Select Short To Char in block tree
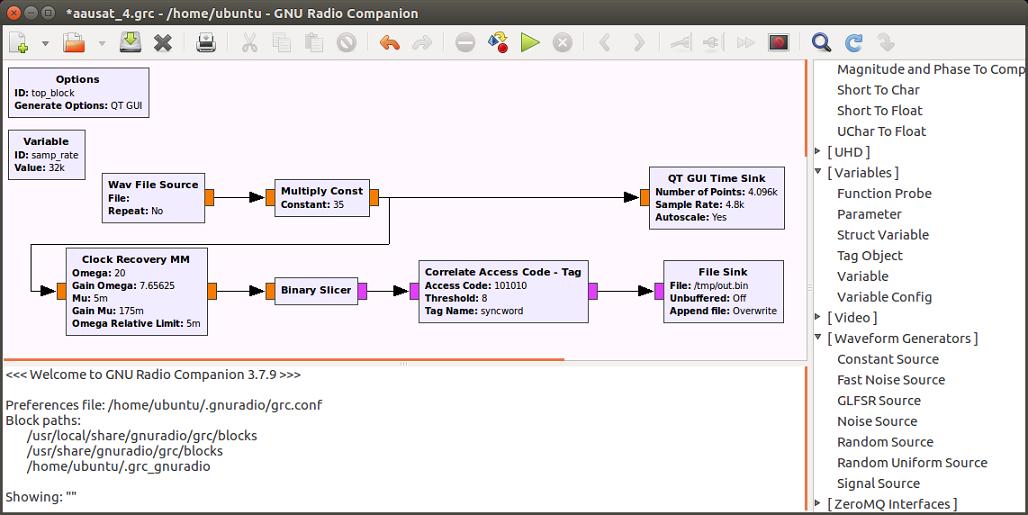 point(878,90)
